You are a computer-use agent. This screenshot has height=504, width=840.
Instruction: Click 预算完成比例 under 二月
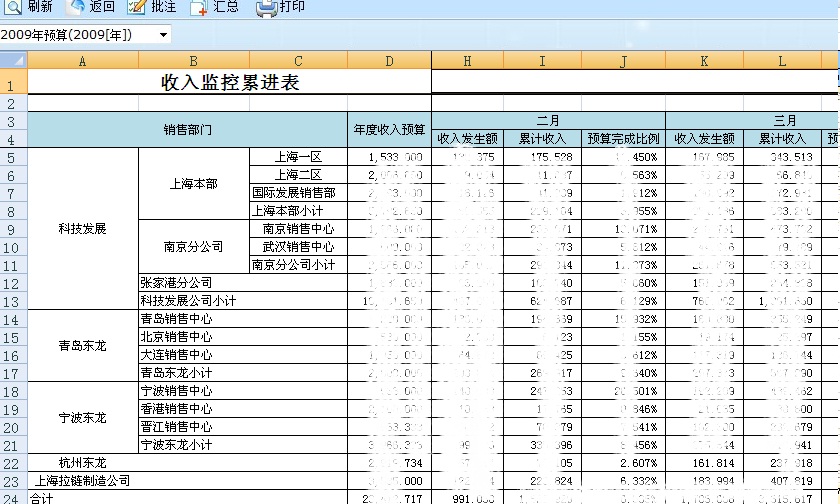(623, 139)
